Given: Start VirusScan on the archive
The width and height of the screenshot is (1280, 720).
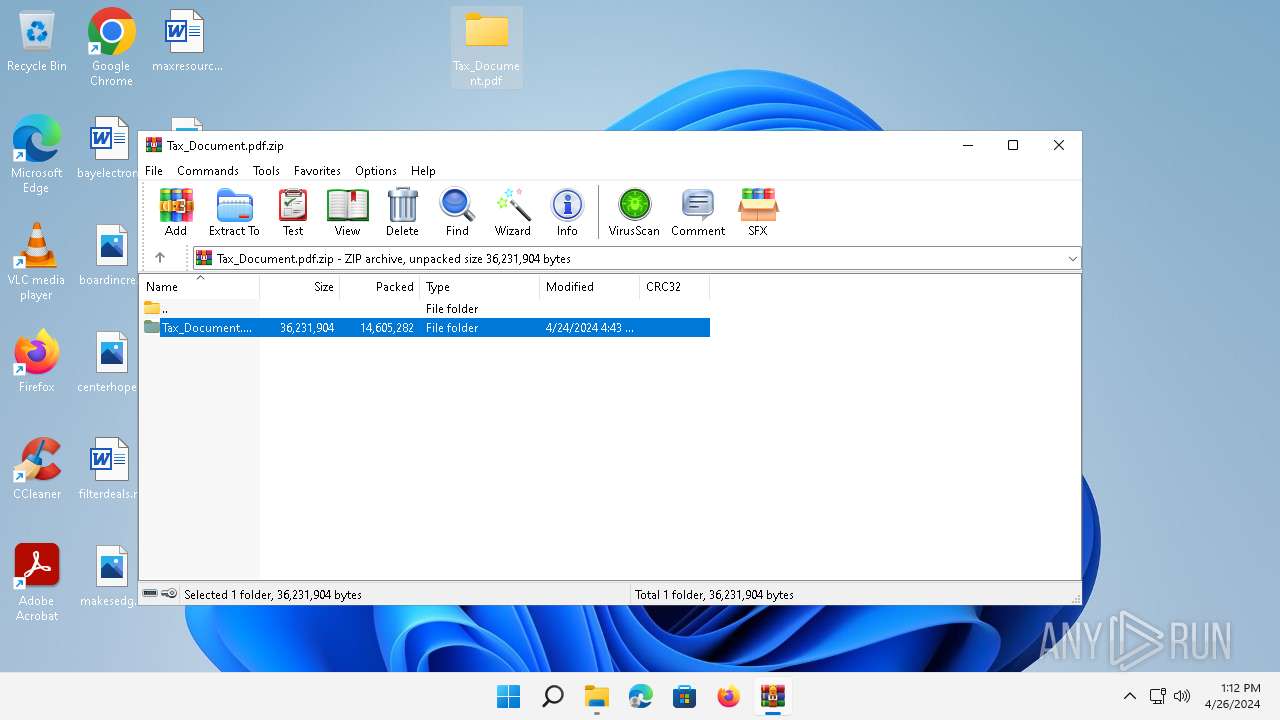Looking at the screenshot, I should point(634,212).
